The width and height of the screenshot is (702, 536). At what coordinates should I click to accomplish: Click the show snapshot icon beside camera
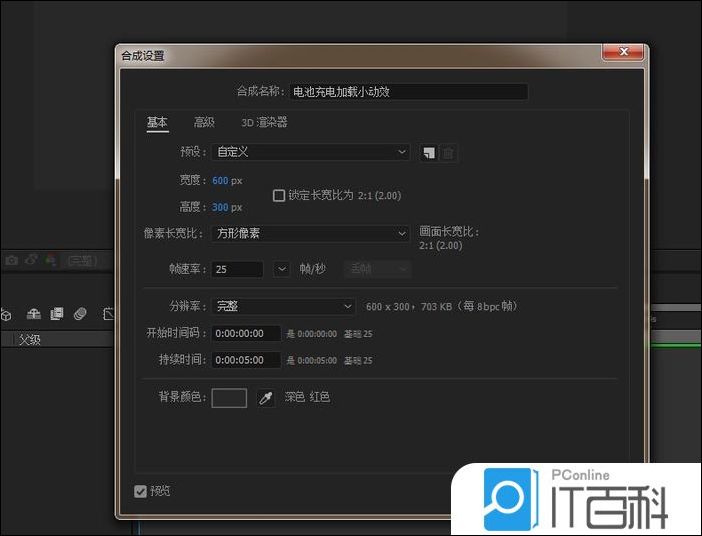(31, 259)
